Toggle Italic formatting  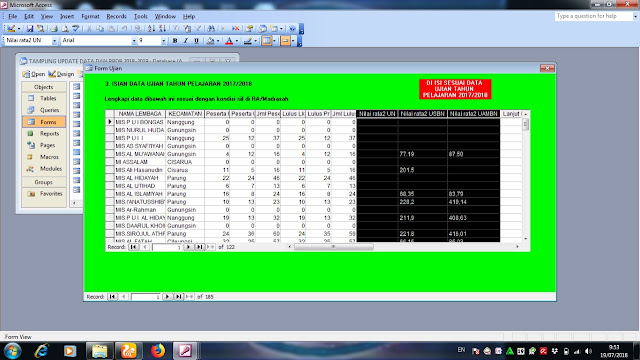point(186,40)
